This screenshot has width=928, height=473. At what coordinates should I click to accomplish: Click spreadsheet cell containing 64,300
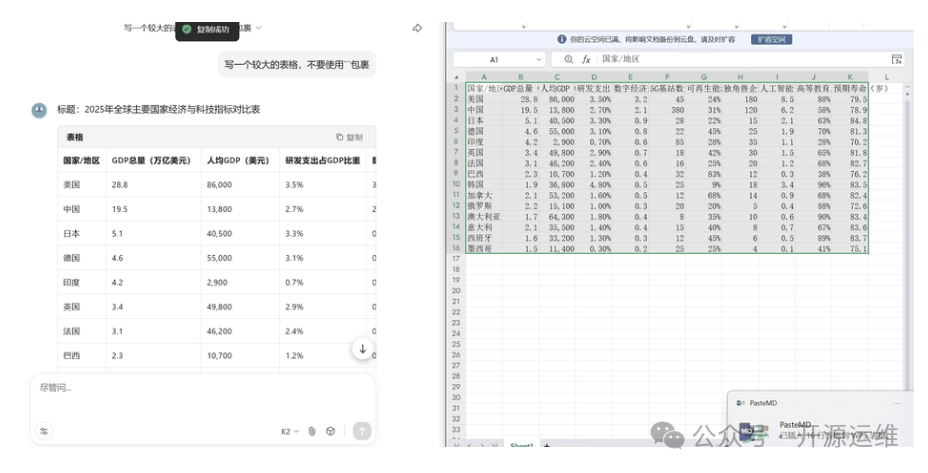tap(557, 217)
